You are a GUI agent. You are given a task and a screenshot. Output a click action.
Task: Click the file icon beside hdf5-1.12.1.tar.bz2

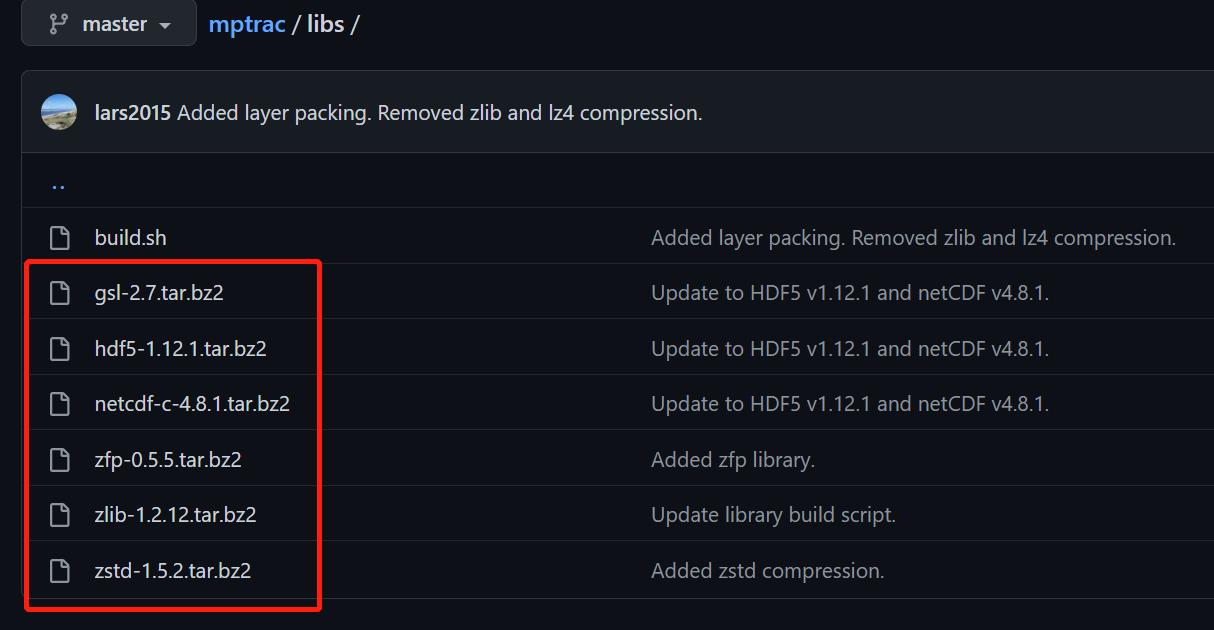(60, 349)
